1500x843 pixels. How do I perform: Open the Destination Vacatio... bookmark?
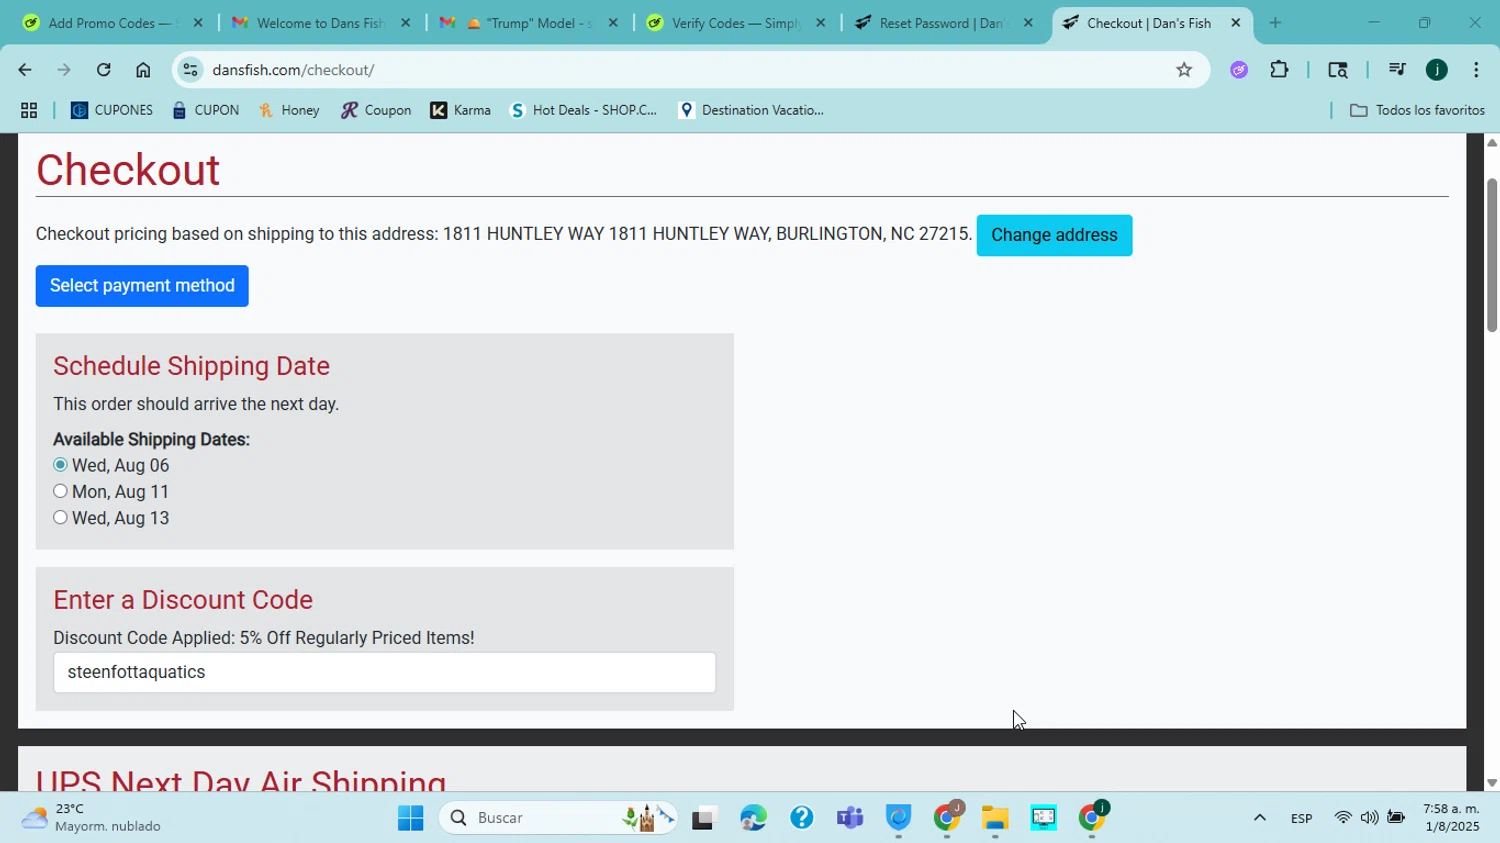pyautogui.click(x=751, y=111)
